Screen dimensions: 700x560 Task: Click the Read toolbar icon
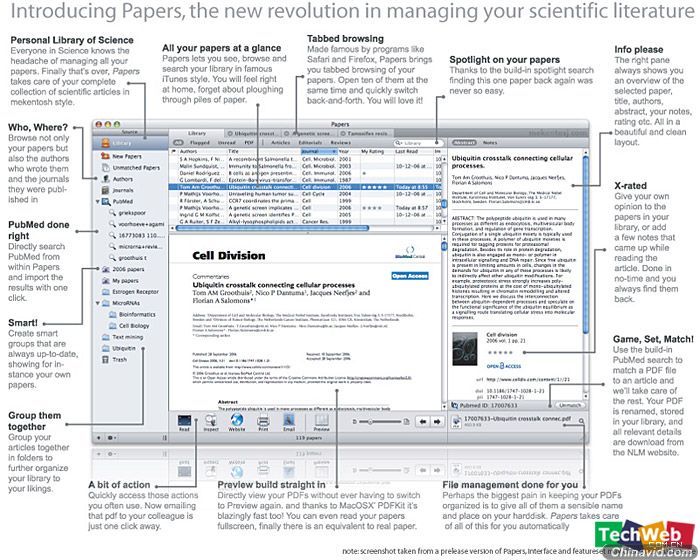(184, 422)
